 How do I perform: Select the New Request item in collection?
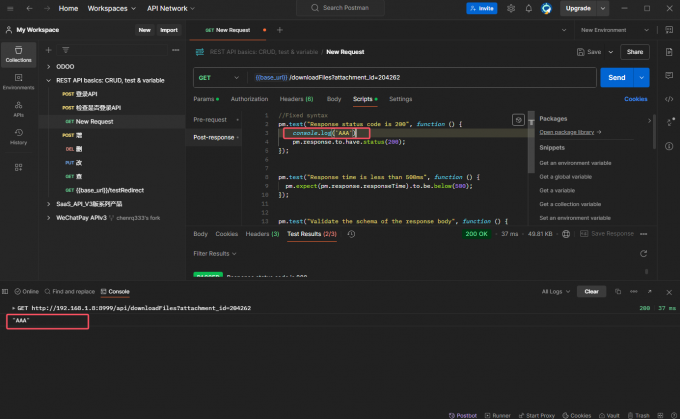tap(94, 122)
